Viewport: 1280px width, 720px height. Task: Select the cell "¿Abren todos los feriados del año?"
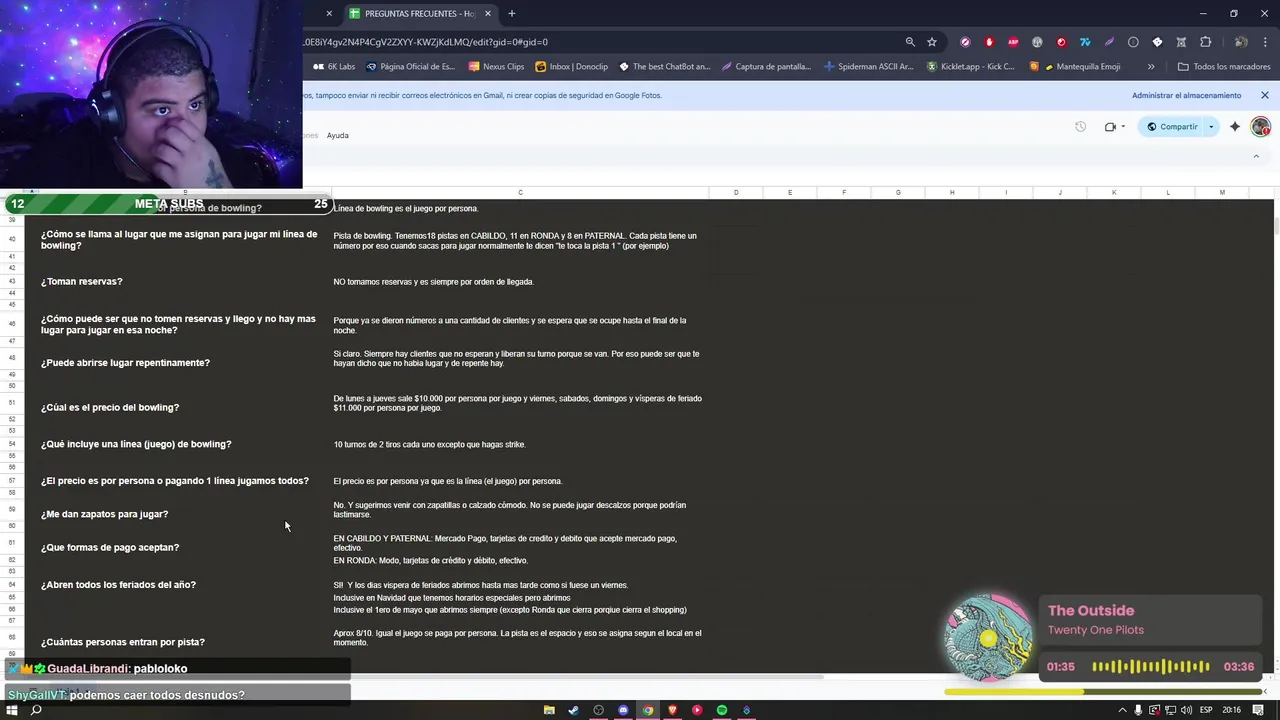tap(118, 585)
